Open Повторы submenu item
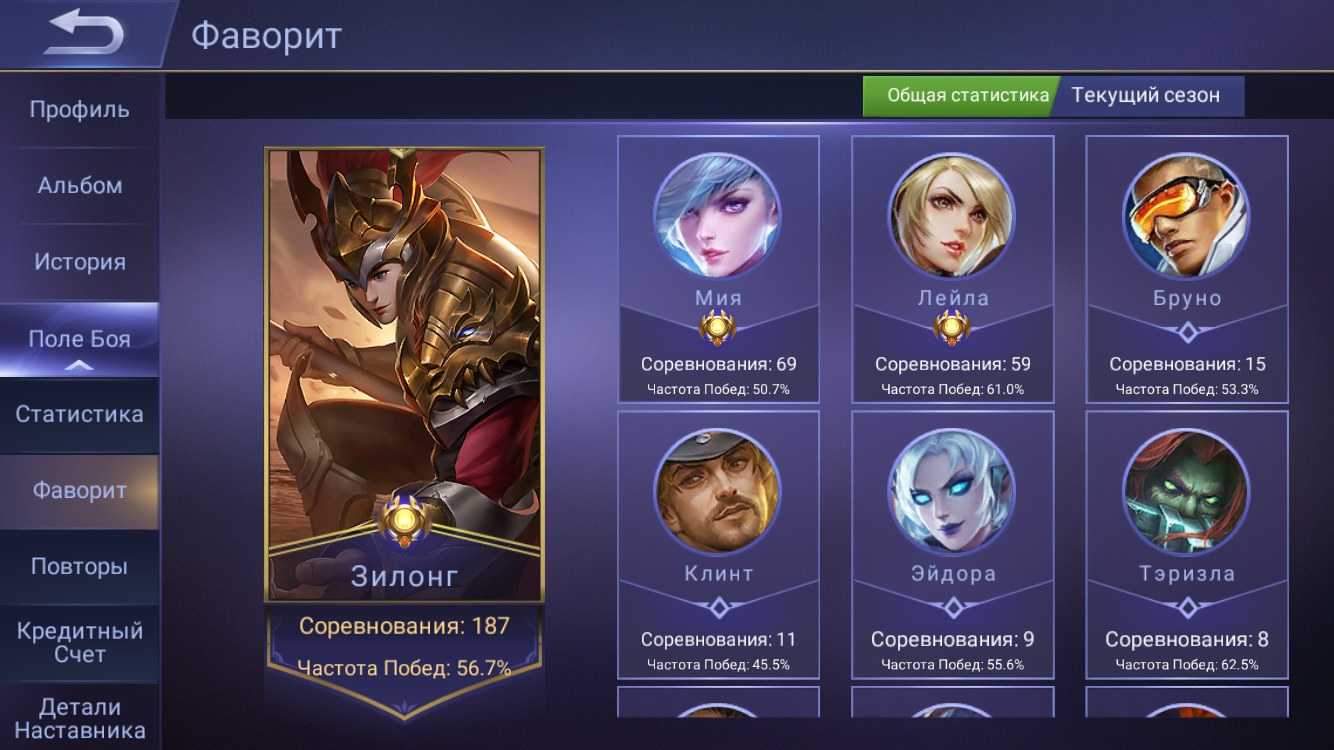 [79, 567]
